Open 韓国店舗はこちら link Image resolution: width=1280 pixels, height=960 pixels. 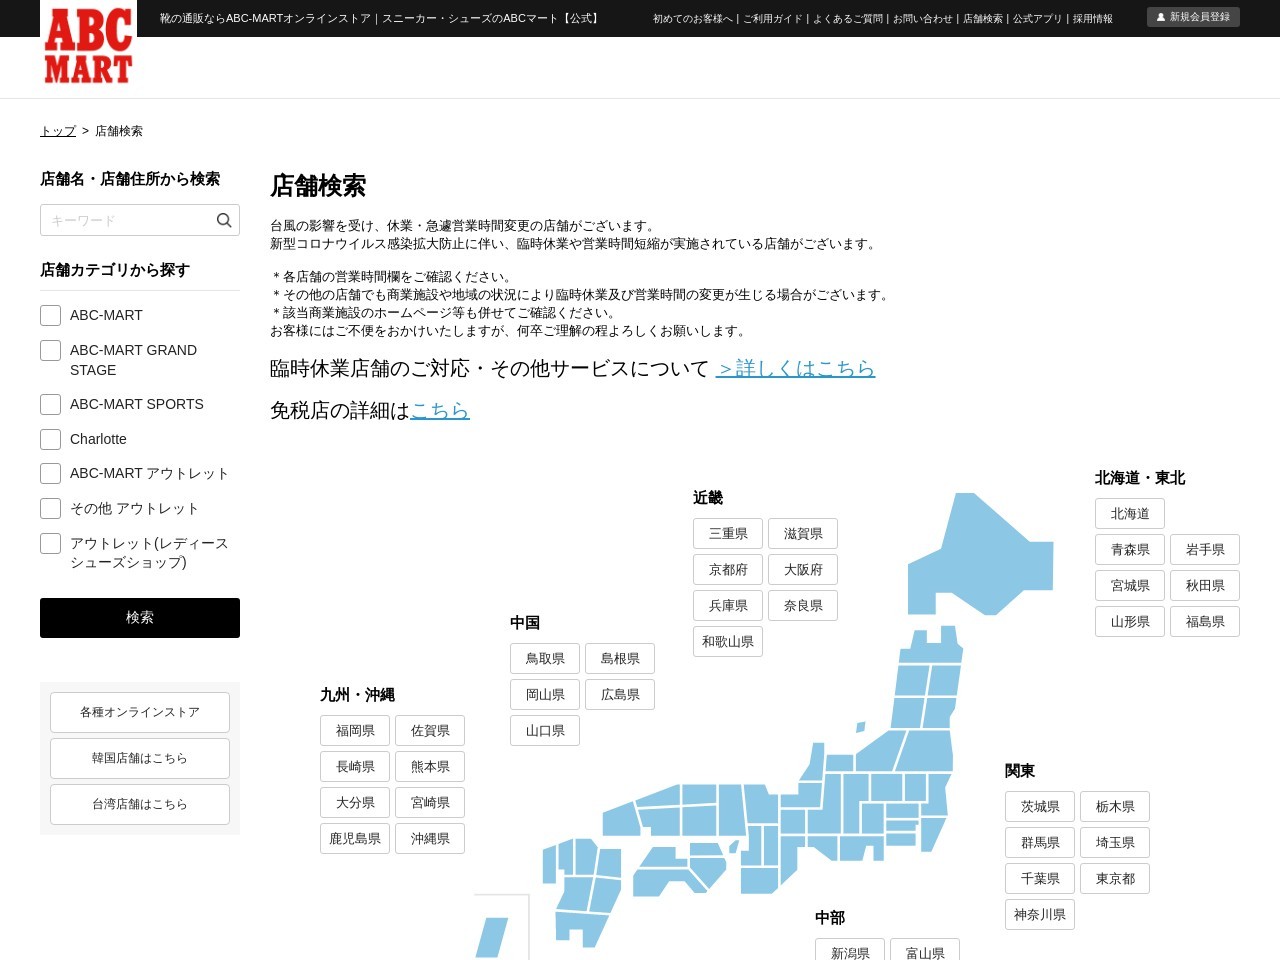coord(140,758)
